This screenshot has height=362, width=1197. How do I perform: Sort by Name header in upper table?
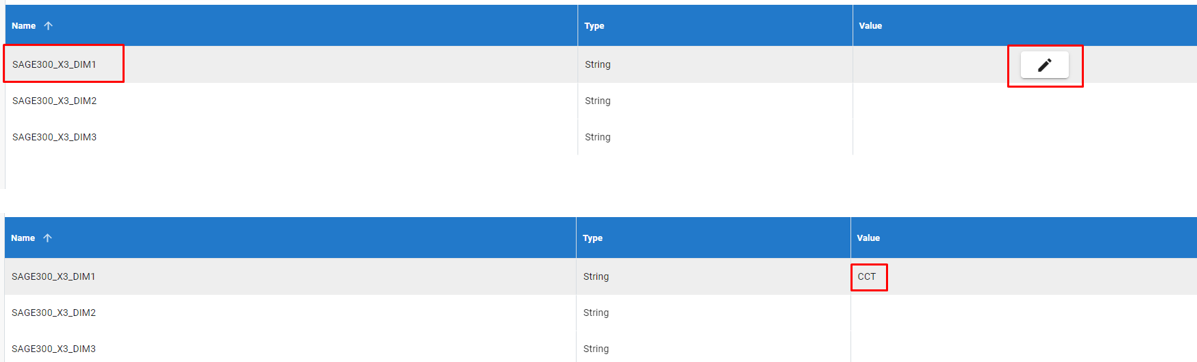(24, 26)
